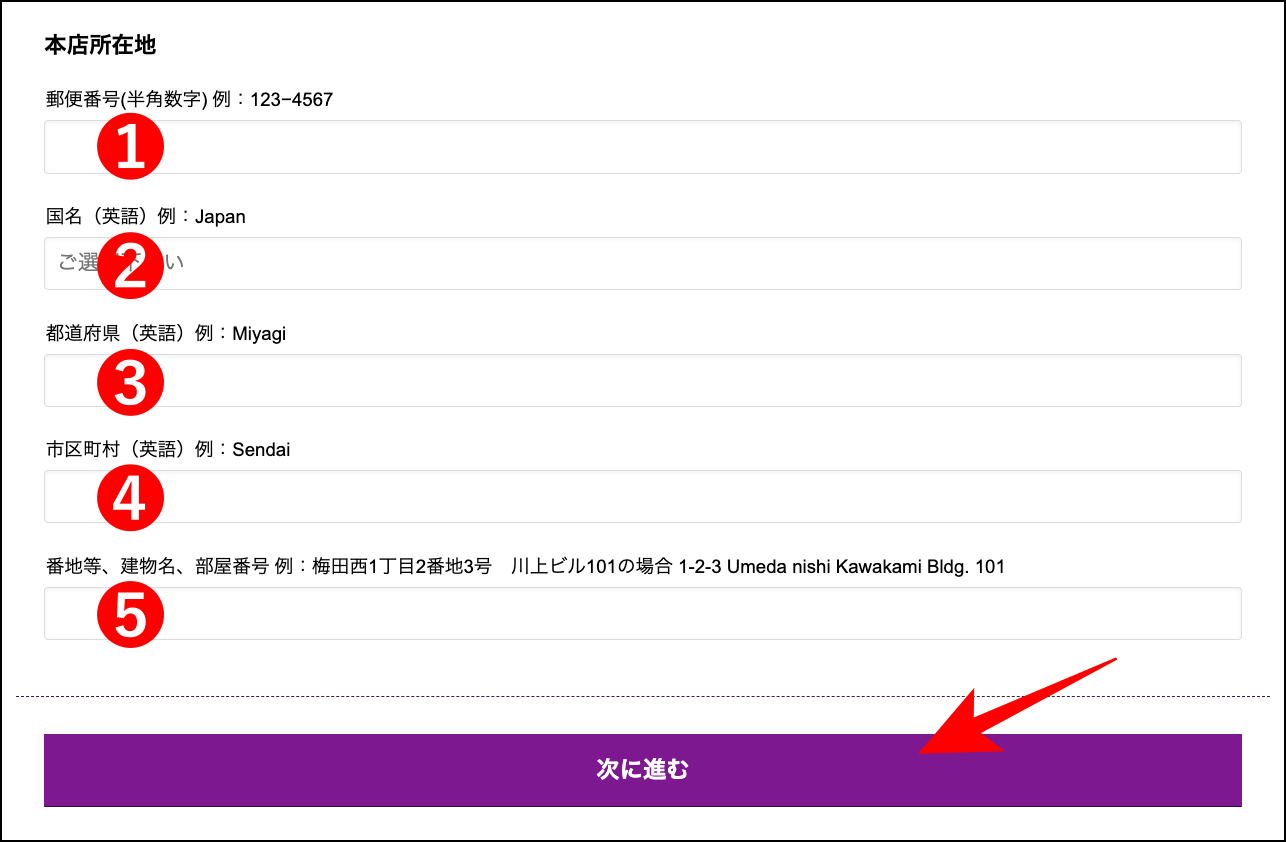This screenshot has width=1286, height=842.
Task: Click the red numbered badge 1
Action: 129,146
